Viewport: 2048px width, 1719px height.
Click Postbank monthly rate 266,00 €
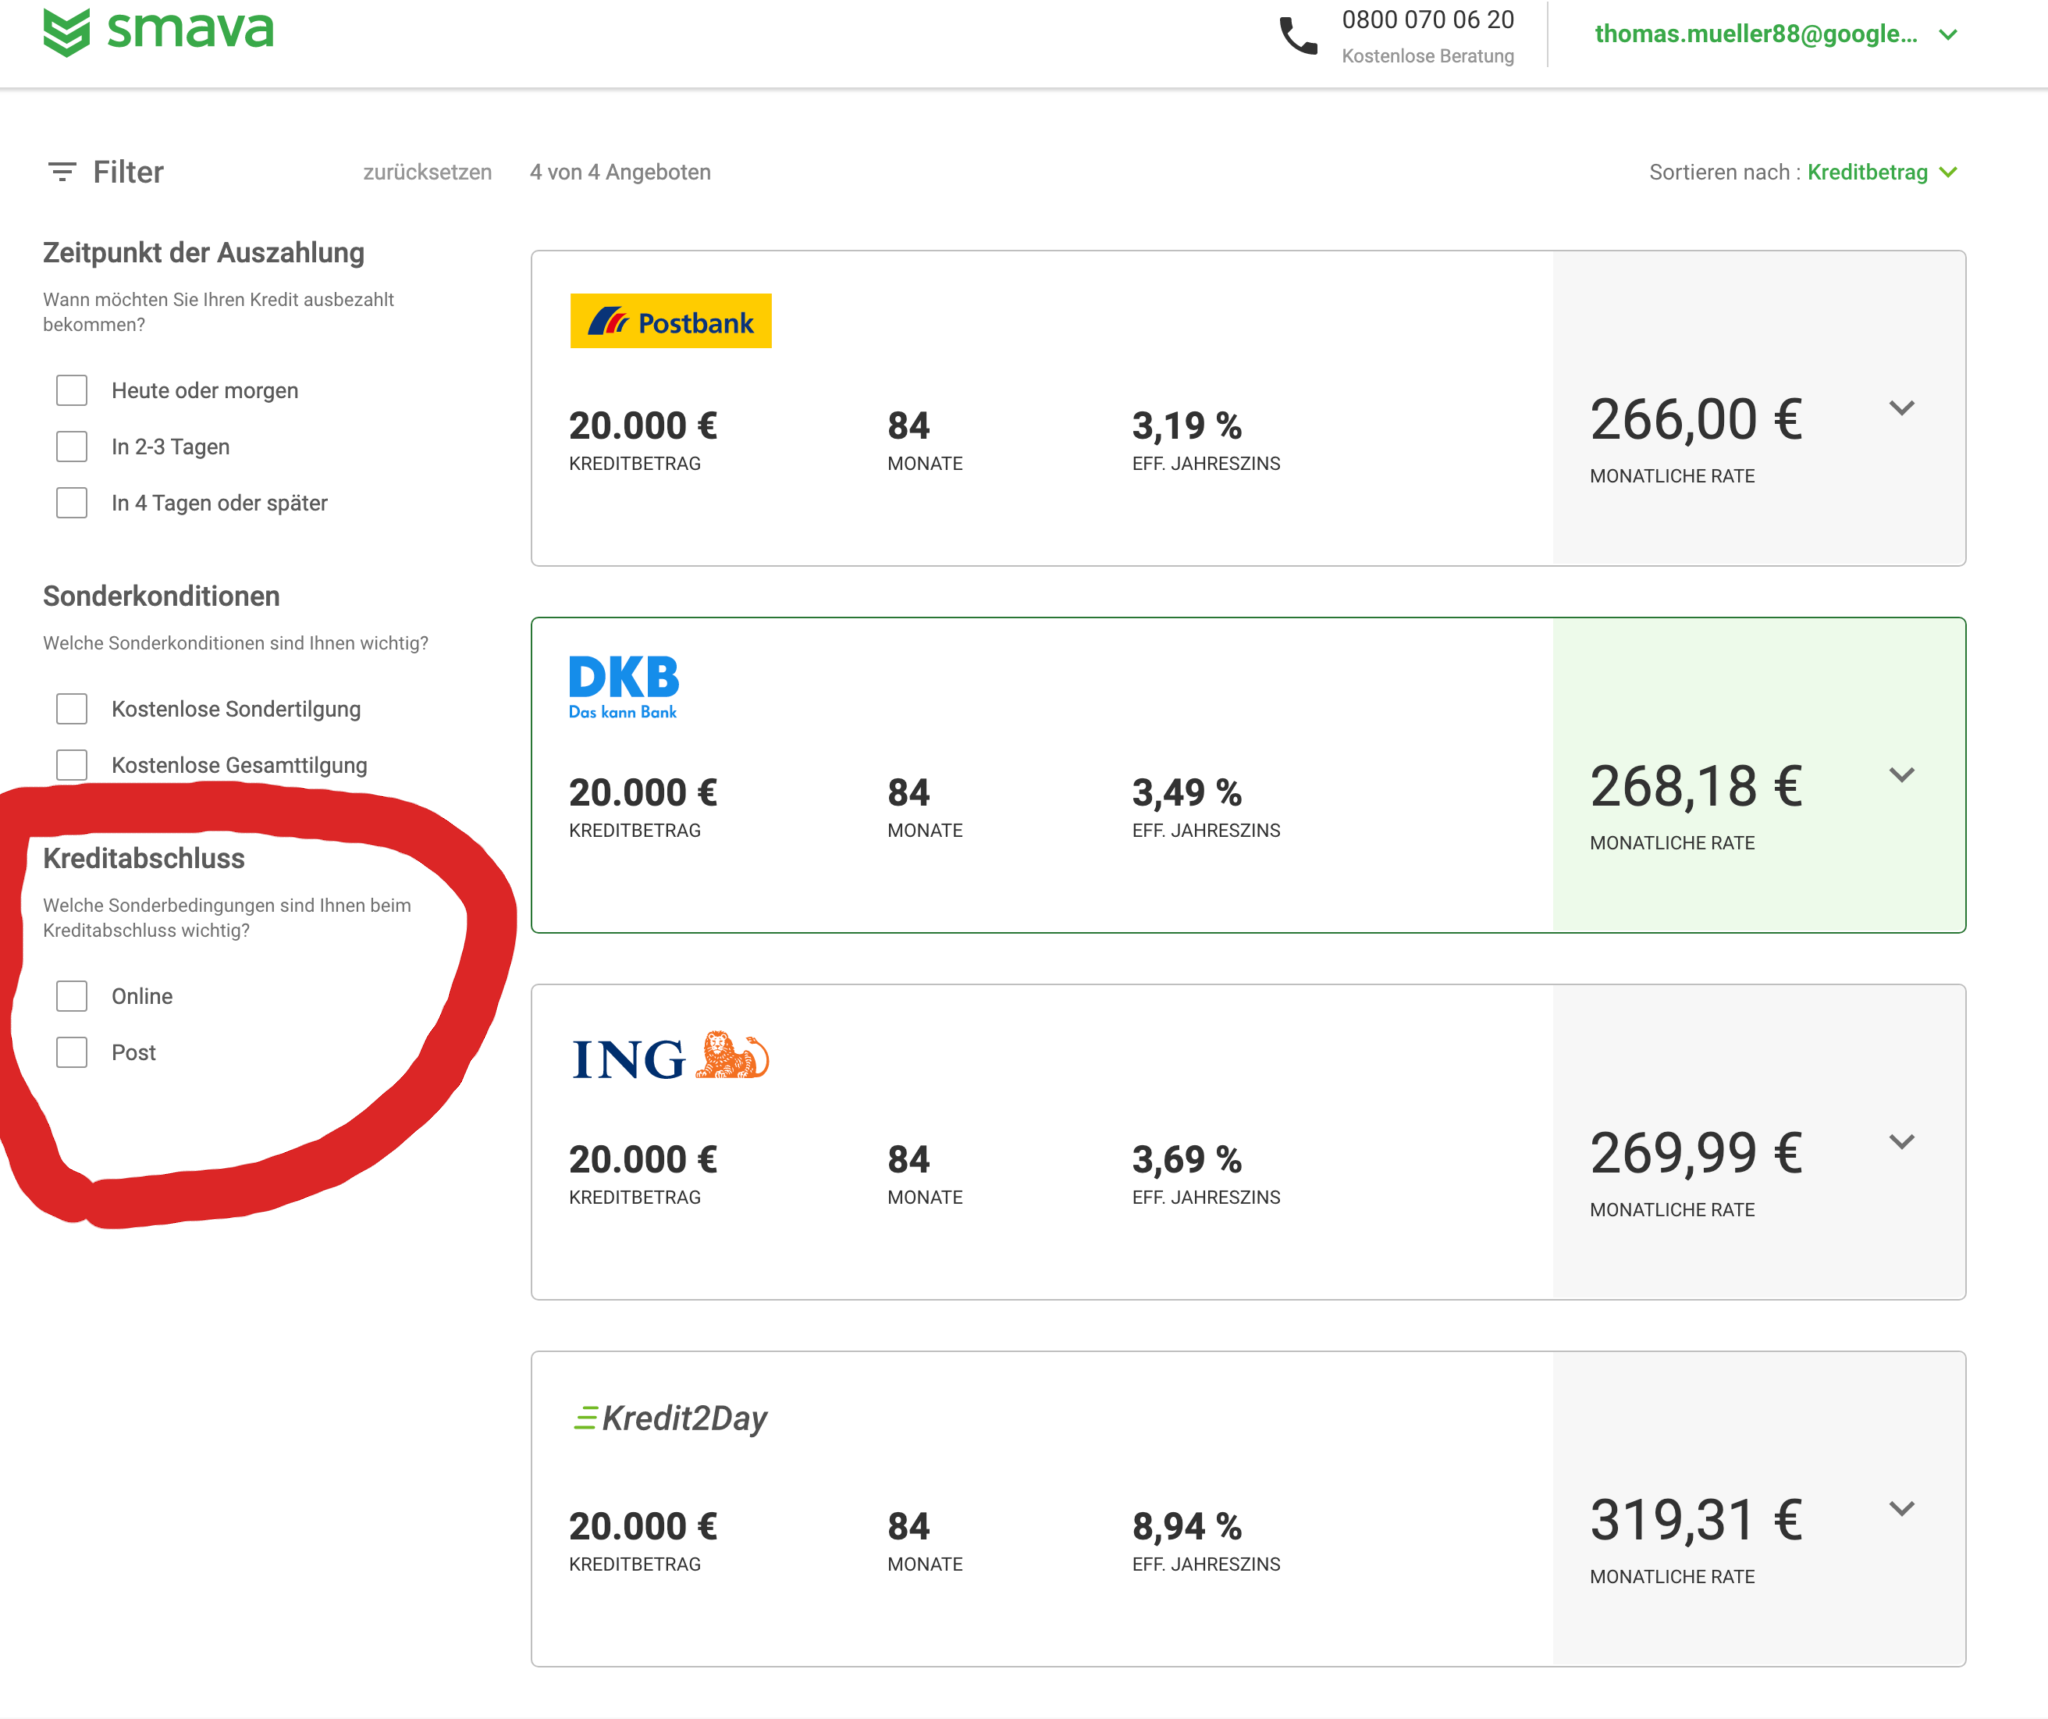(1696, 419)
